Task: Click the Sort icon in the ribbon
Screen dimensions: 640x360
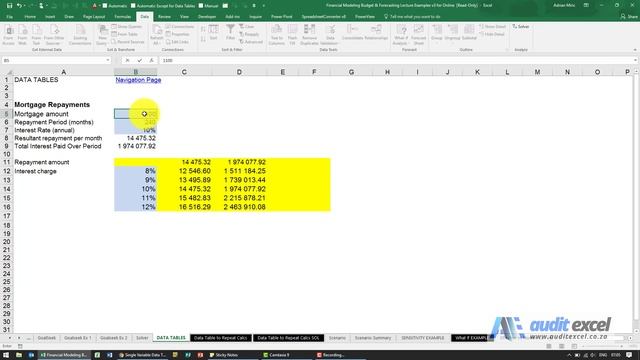Action: click(x=213, y=33)
